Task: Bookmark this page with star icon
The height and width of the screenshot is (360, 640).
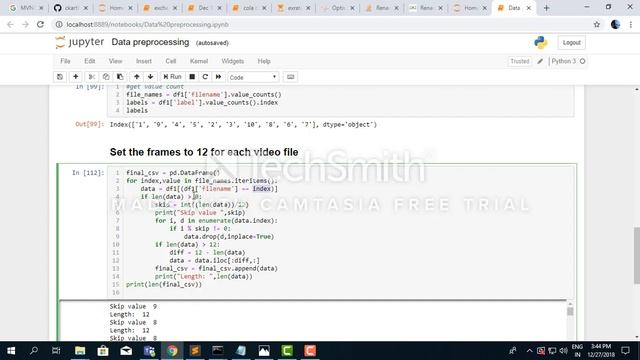Action: (x=597, y=24)
